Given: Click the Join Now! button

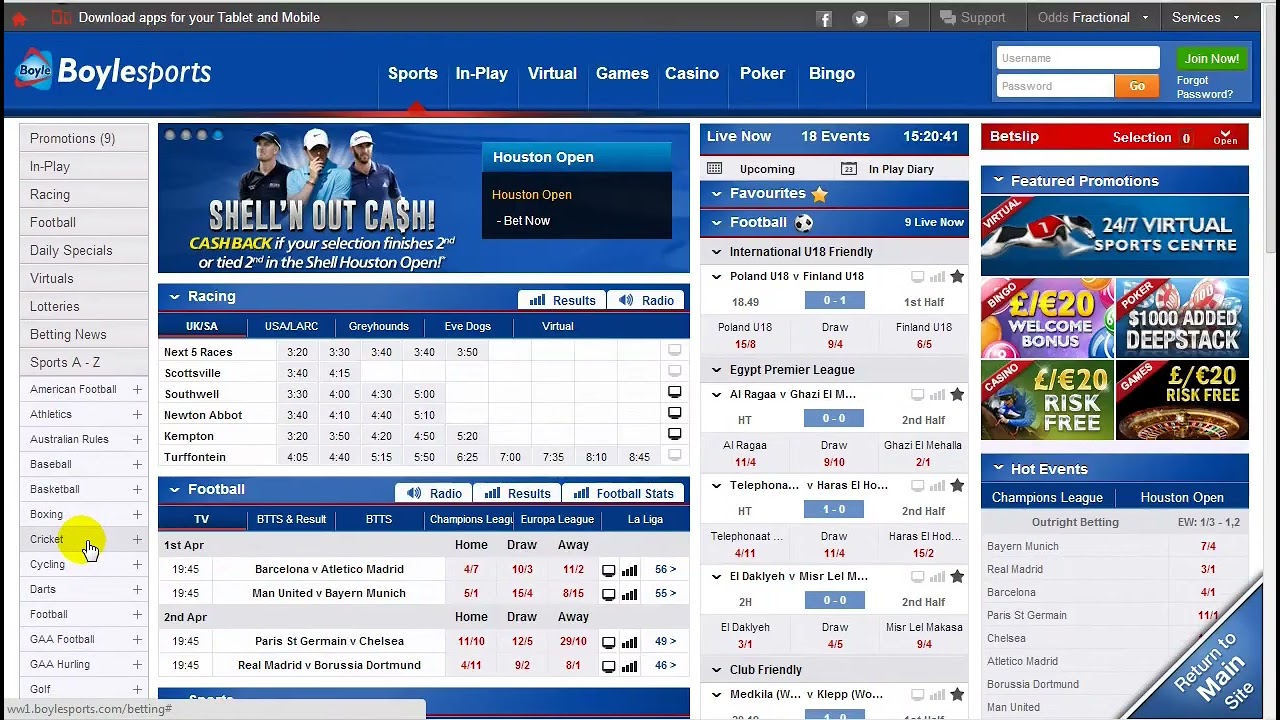Looking at the screenshot, I should coord(1212,58).
